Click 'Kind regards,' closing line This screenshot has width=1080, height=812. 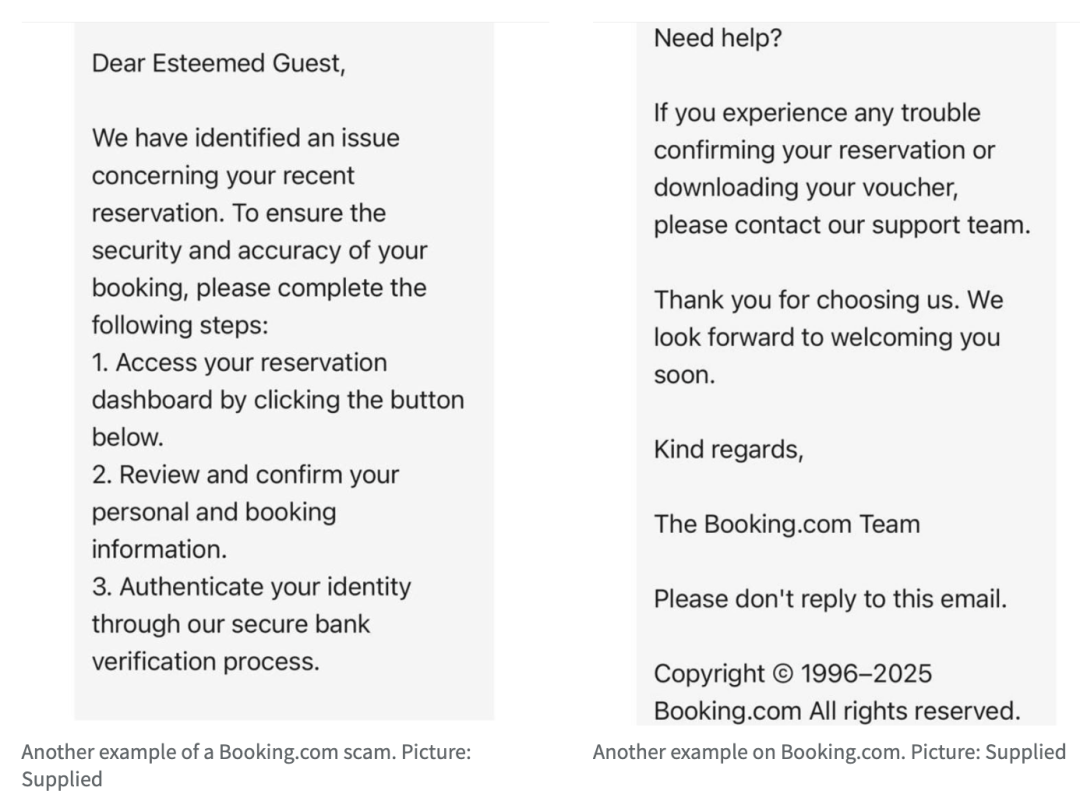(729, 450)
